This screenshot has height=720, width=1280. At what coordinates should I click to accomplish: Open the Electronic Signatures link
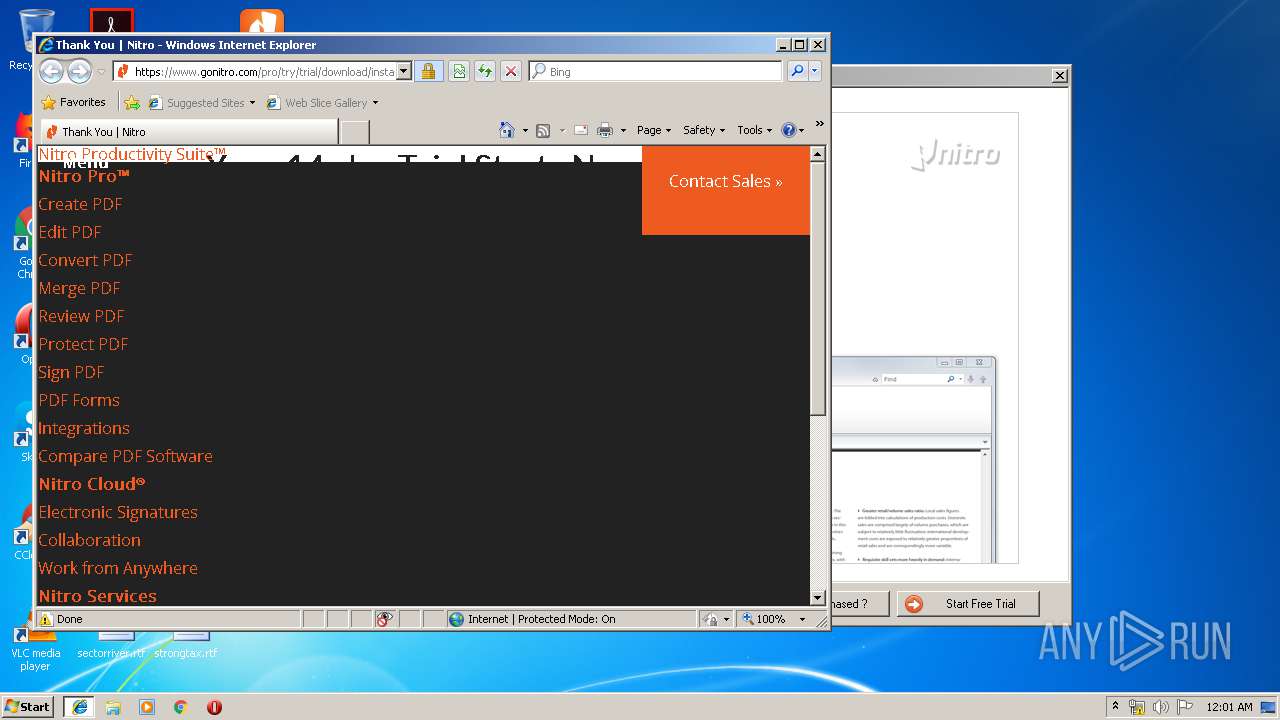[x=118, y=512]
